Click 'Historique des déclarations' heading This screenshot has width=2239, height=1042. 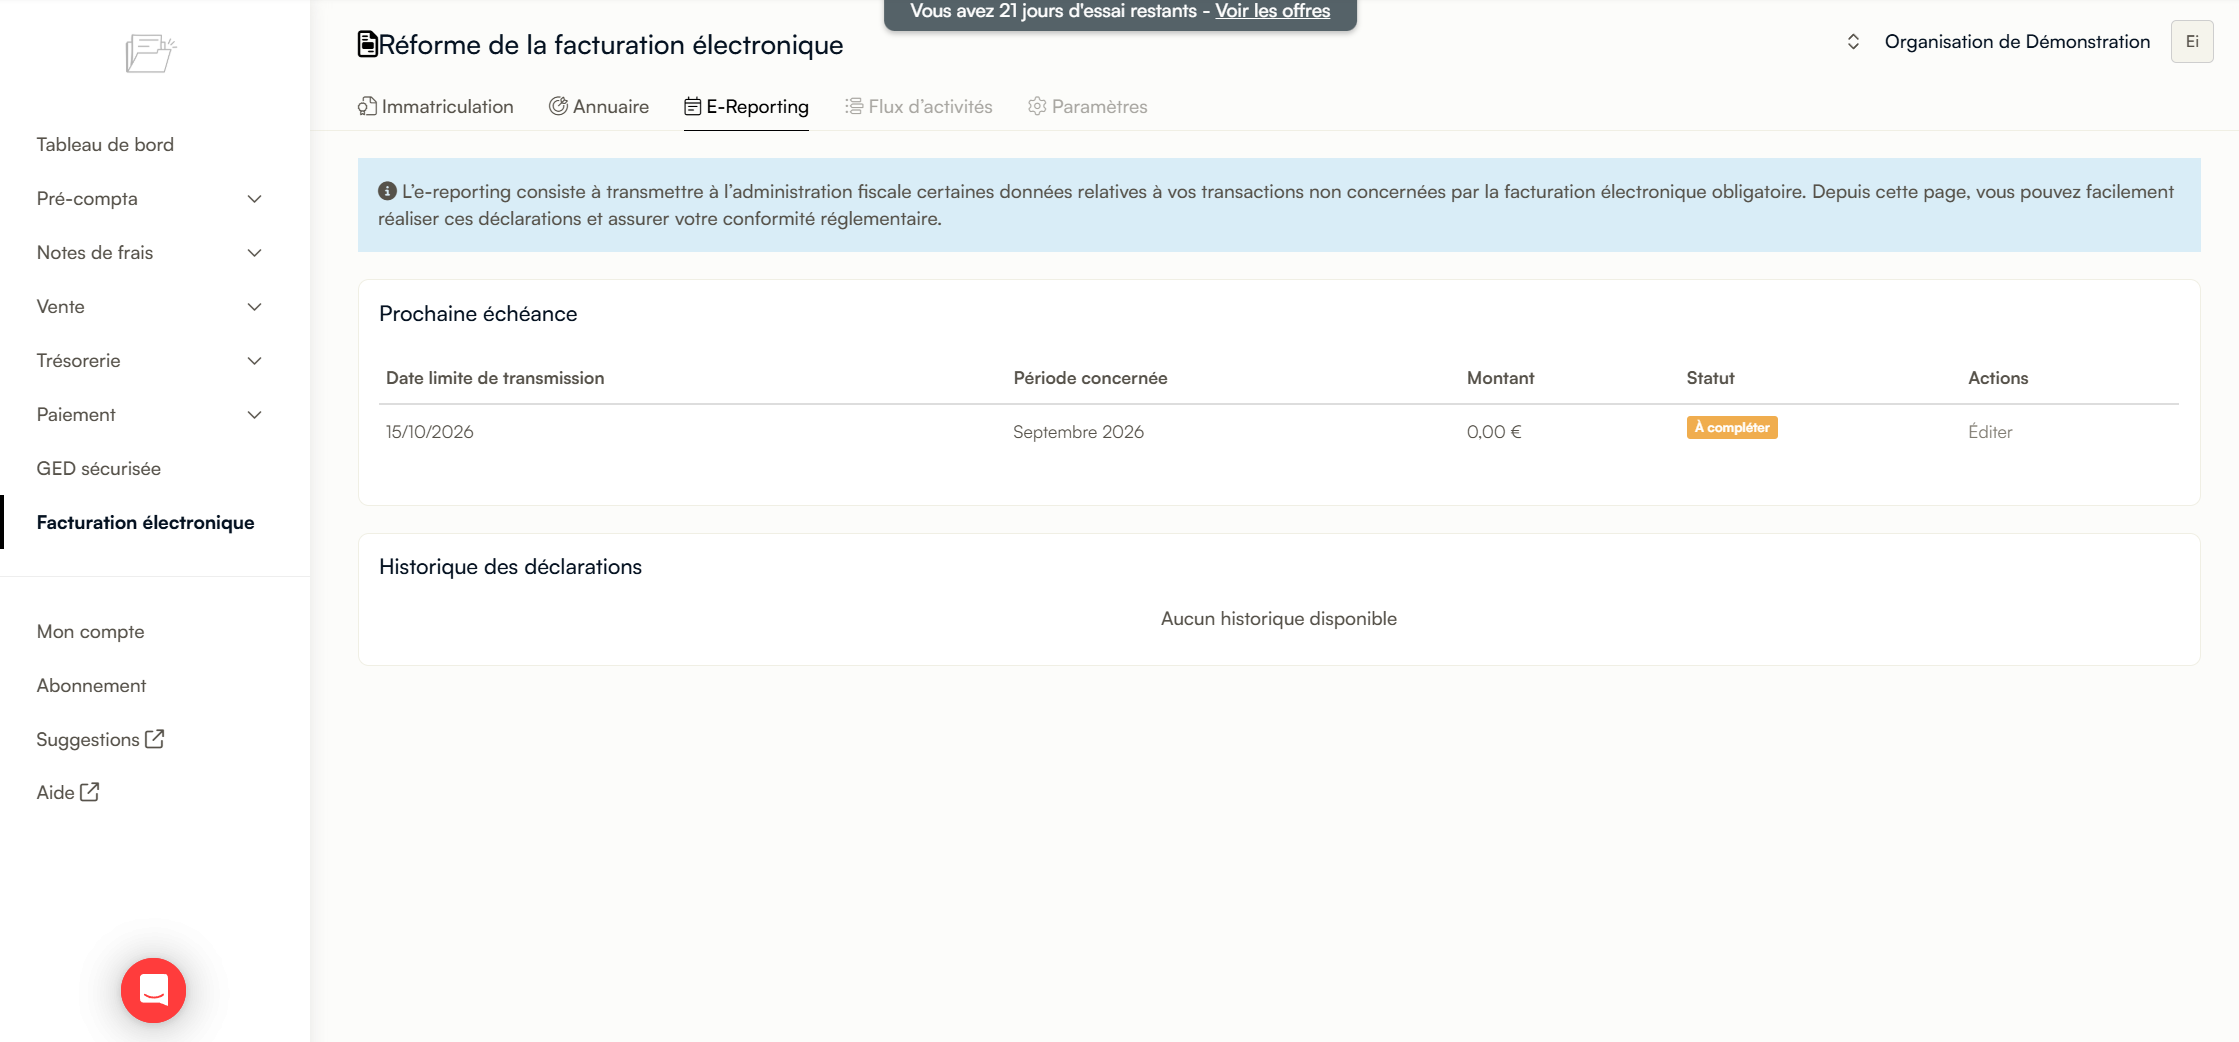[x=510, y=567]
